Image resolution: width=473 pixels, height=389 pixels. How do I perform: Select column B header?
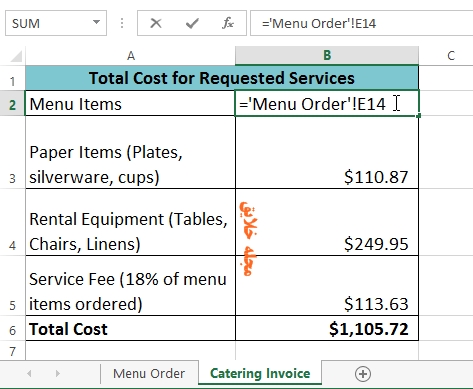pyautogui.click(x=327, y=55)
